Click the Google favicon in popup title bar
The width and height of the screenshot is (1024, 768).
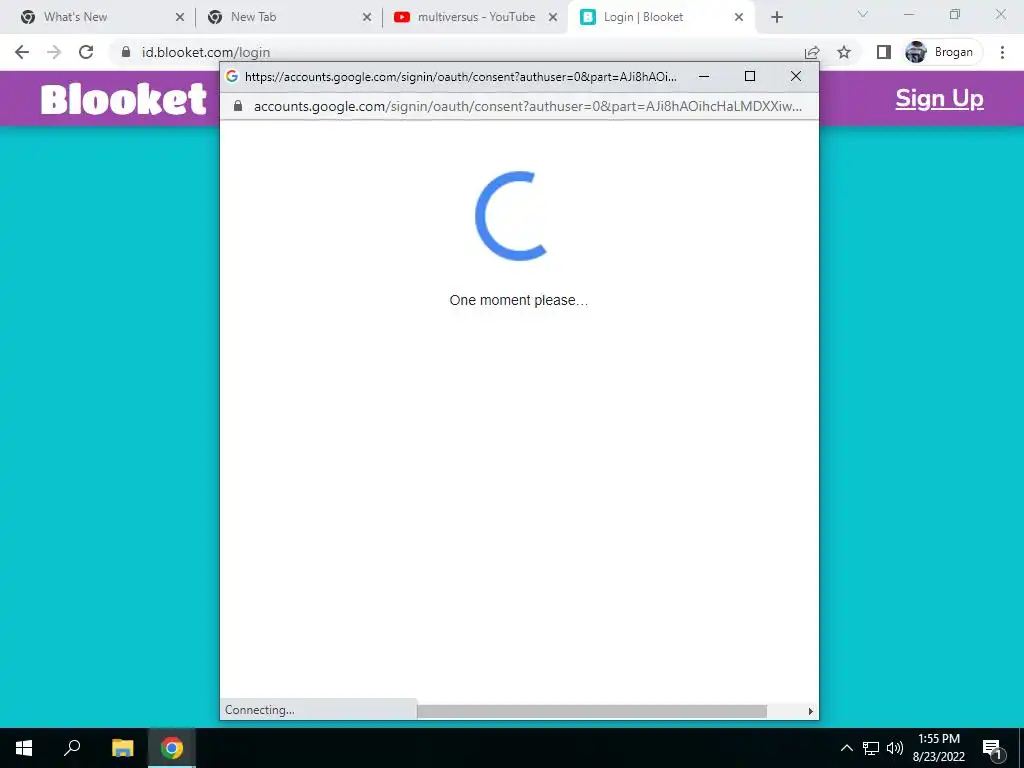click(232, 76)
